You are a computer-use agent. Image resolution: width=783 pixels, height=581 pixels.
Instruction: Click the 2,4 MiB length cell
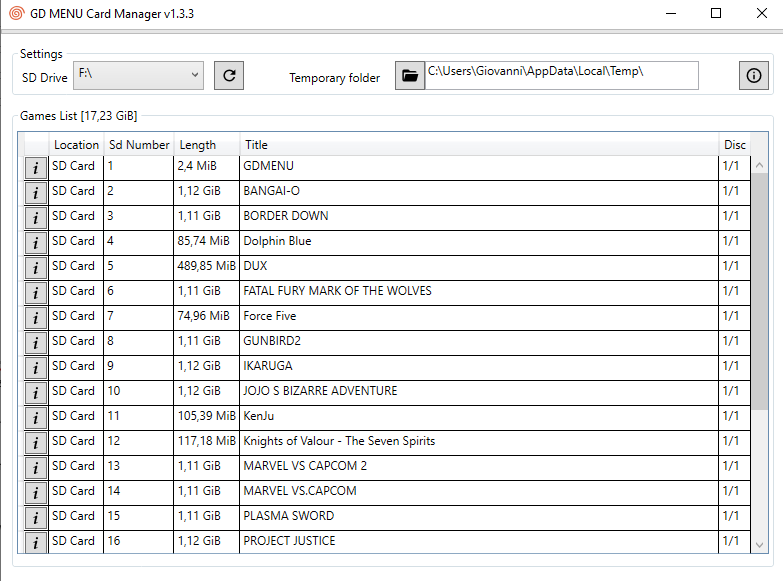206,168
